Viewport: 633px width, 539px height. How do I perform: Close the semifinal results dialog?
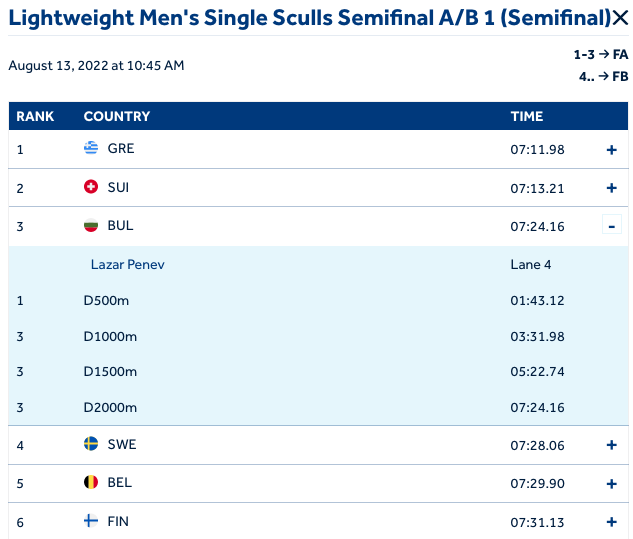(x=620, y=18)
